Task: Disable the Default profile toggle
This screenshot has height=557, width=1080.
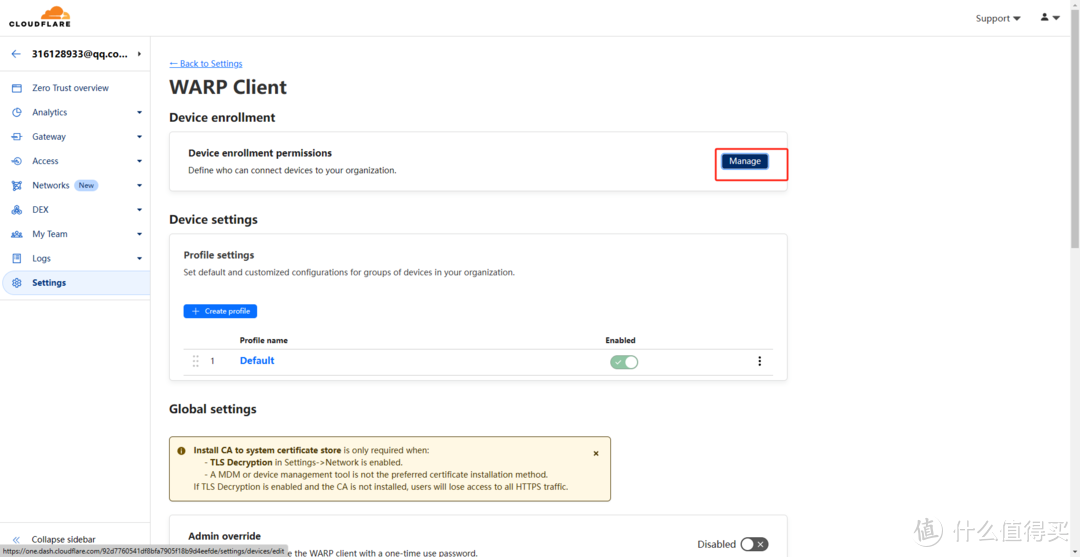Action: (x=624, y=361)
